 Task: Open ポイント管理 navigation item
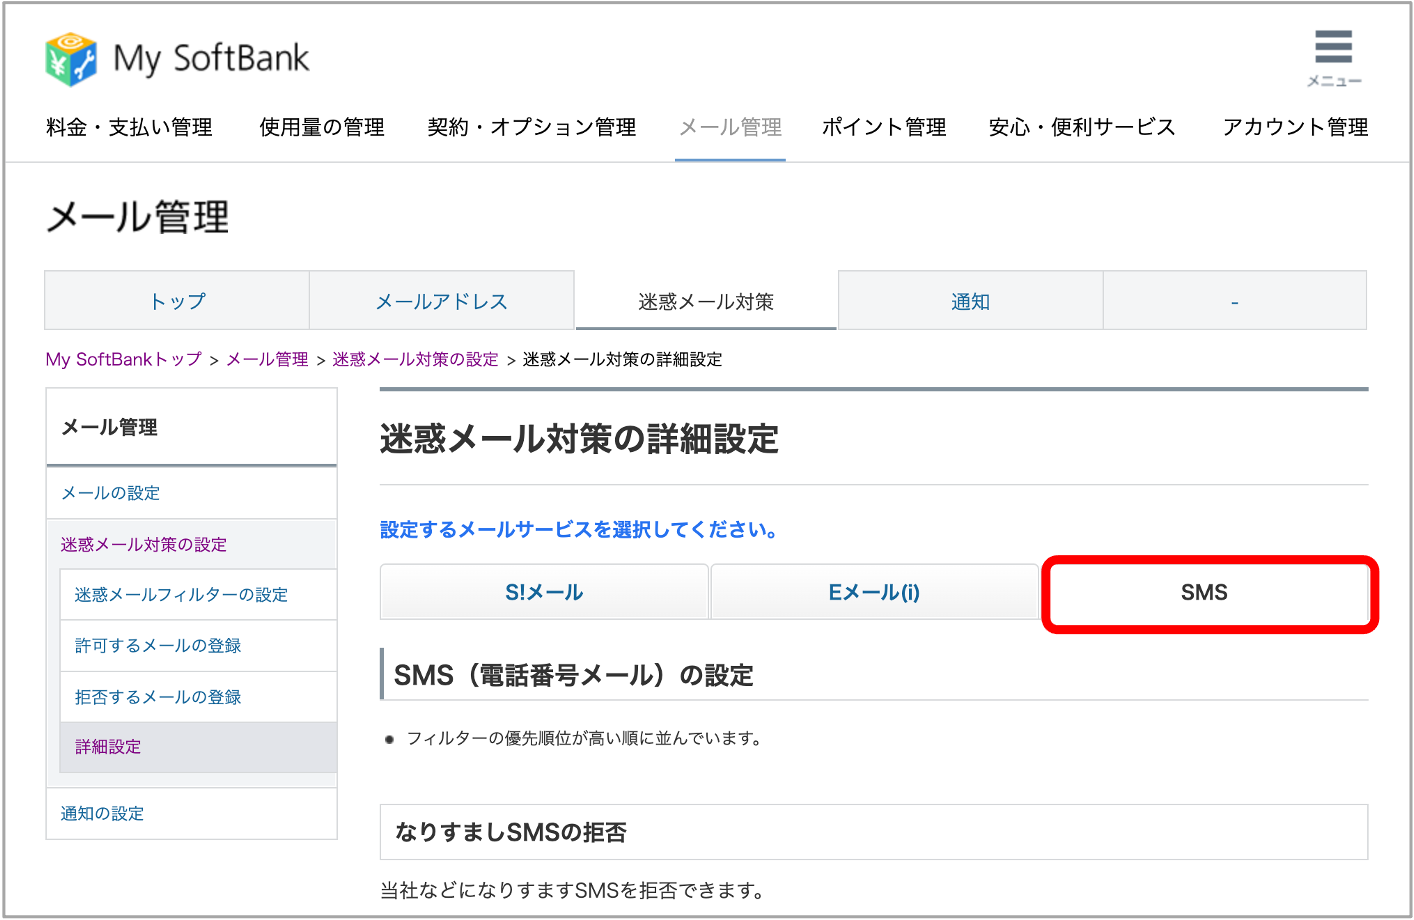pyautogui.click(x=884, y=127)
